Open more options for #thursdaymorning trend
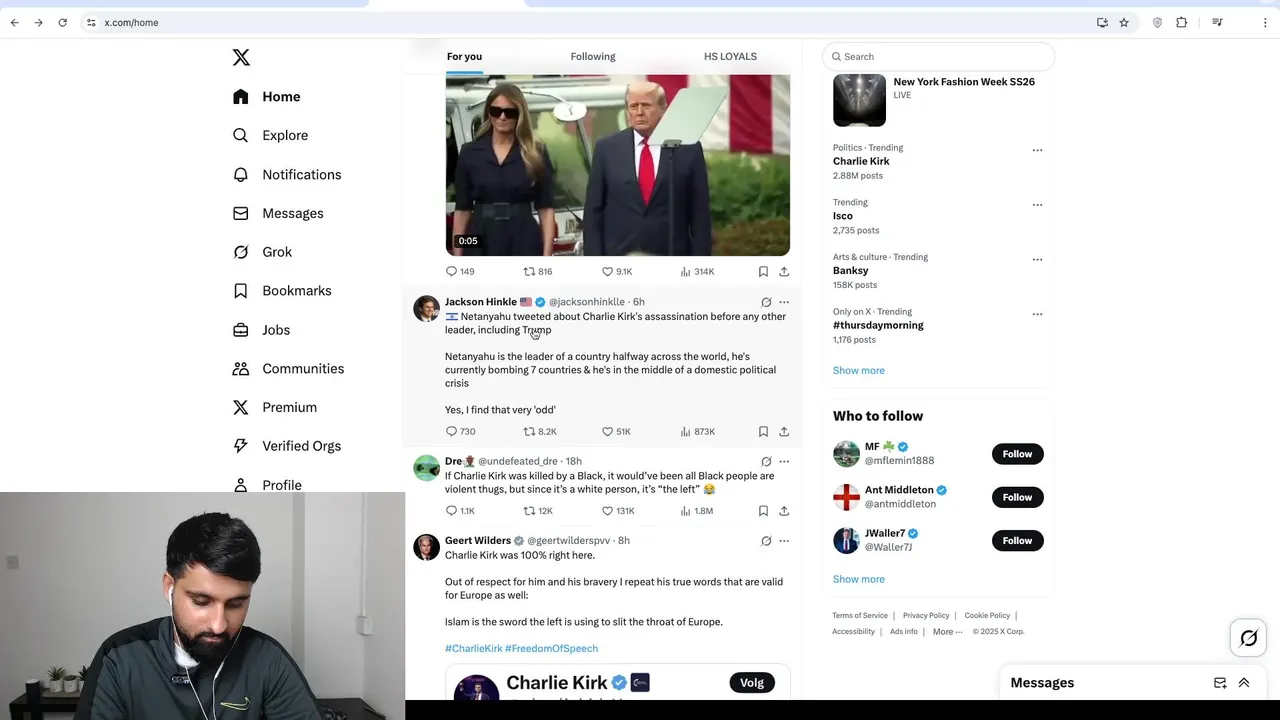1280x720 pixels. (x=1037, y=314)
